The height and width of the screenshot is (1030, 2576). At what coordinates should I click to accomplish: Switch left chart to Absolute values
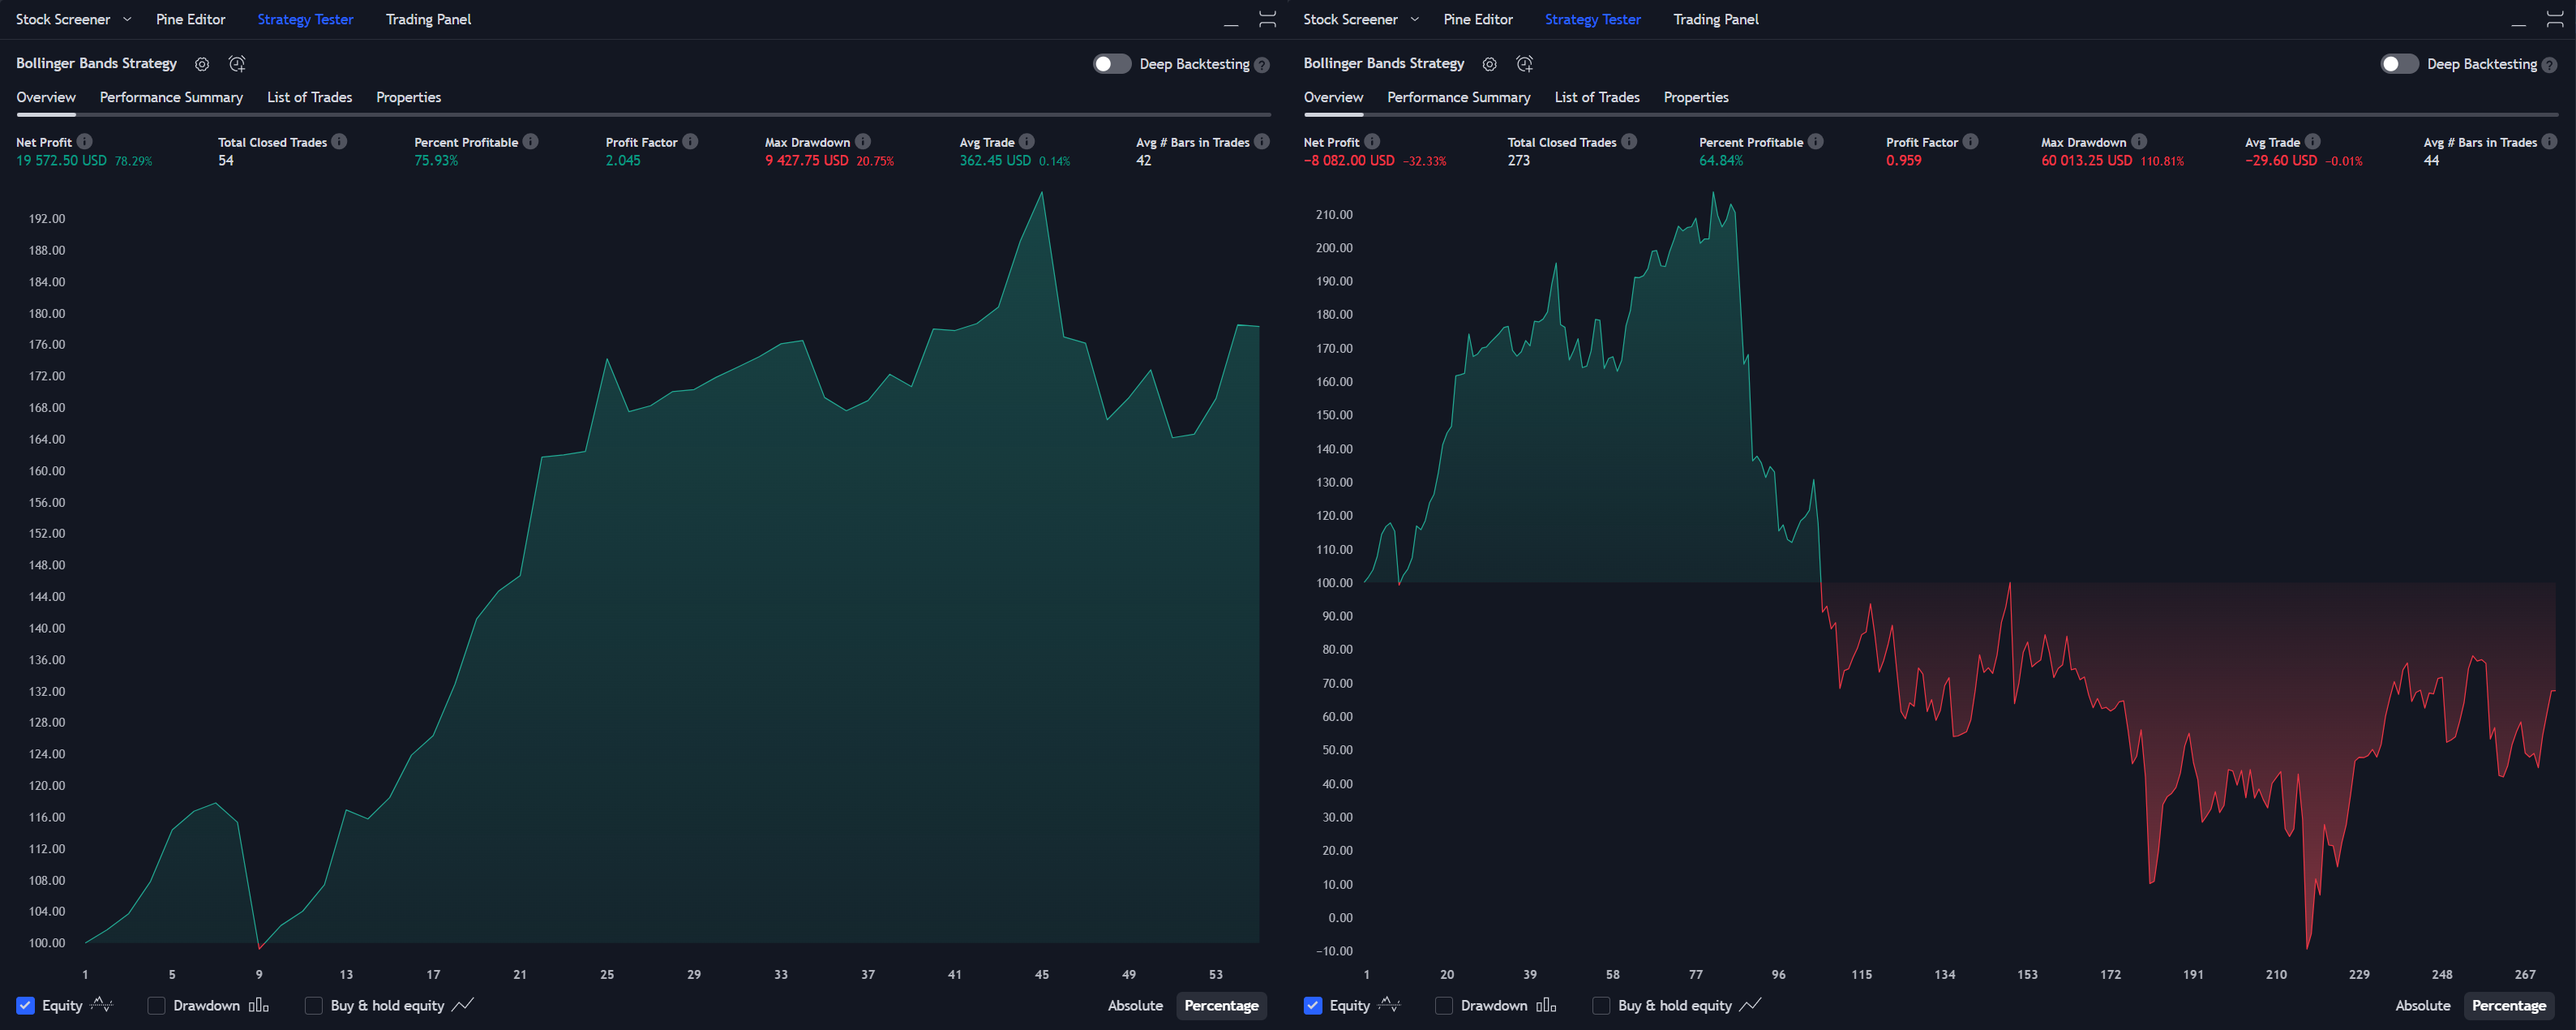(1135, 1005)
